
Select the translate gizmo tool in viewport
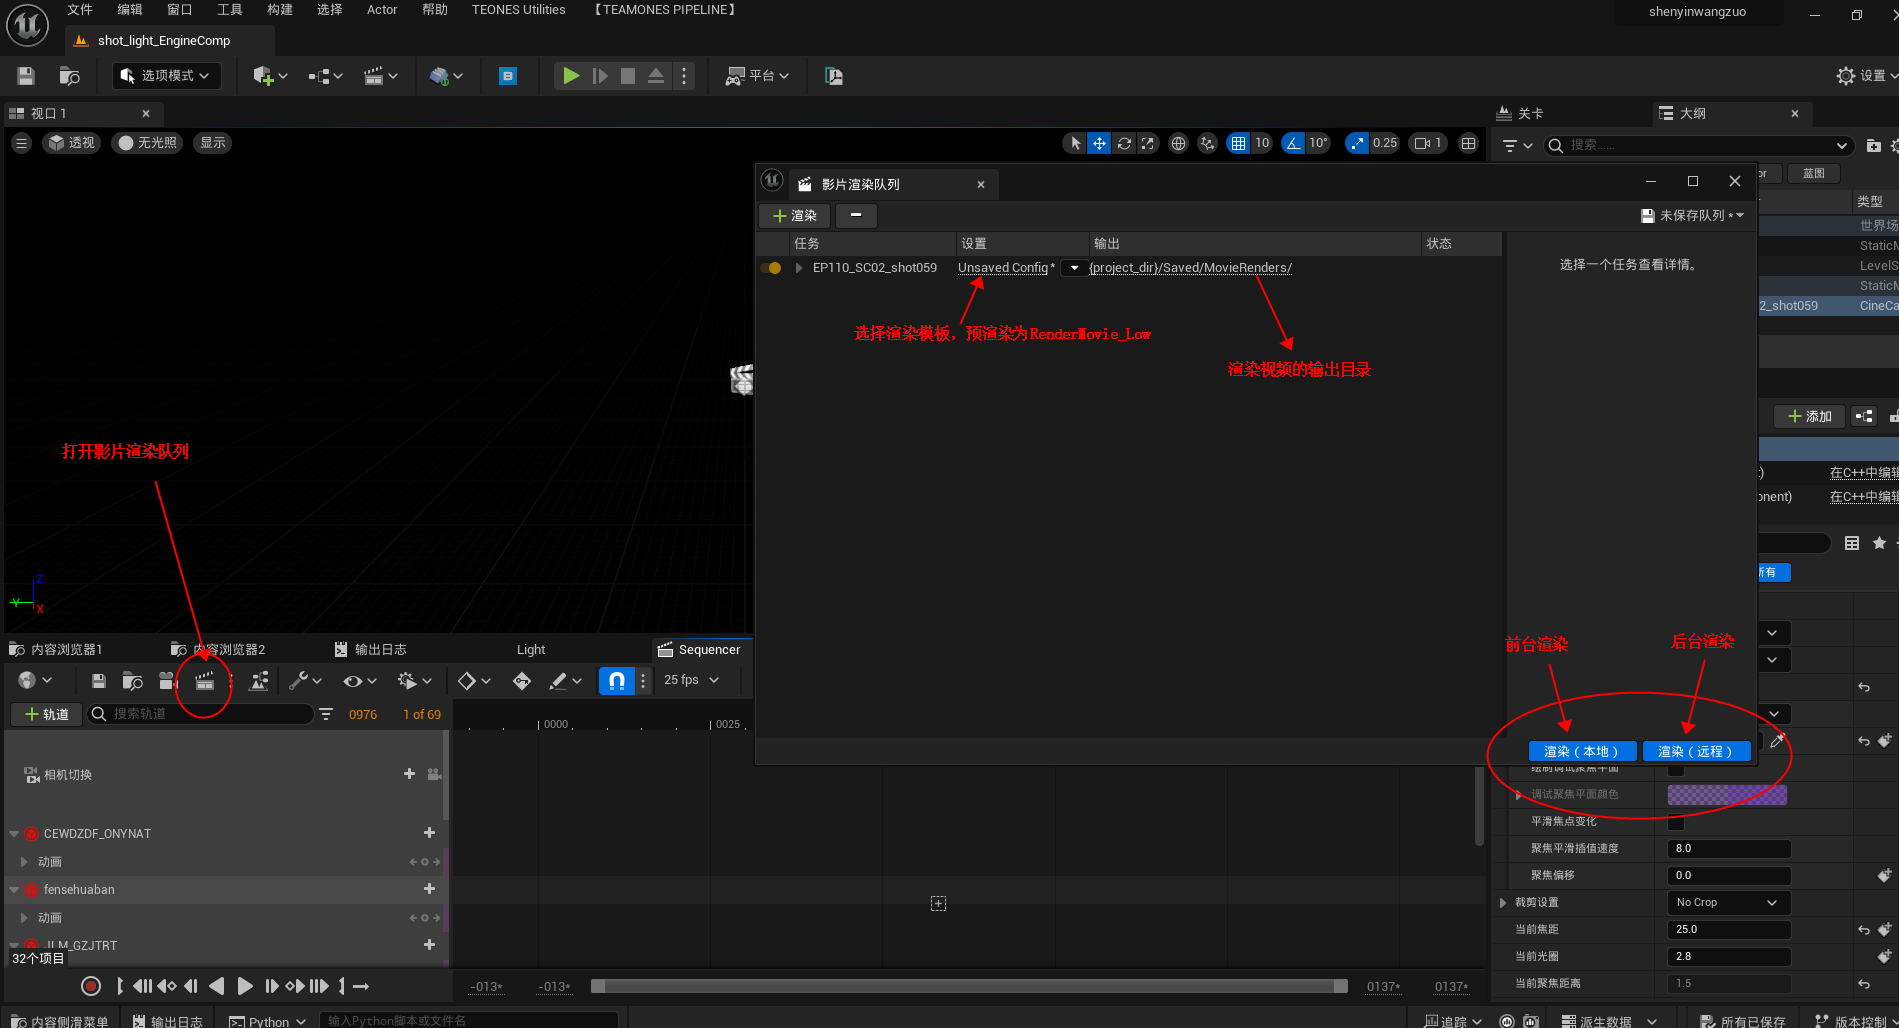(1099, 143)
